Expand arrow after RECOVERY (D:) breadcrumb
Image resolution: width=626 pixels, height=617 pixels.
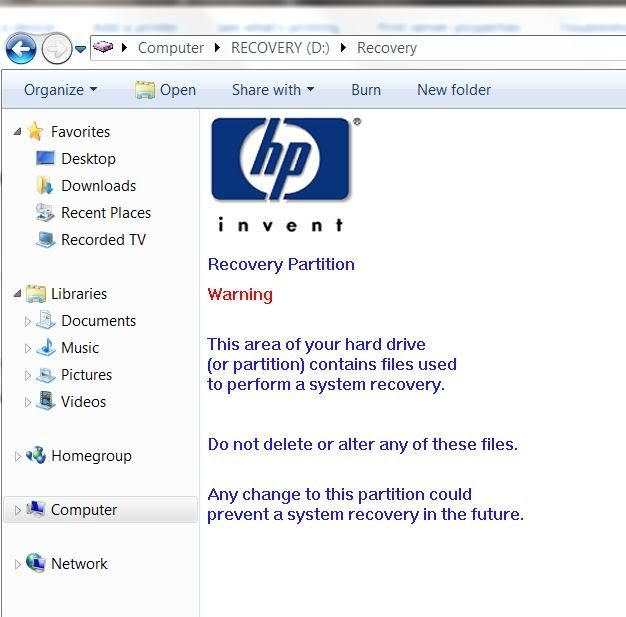(343, 48)
